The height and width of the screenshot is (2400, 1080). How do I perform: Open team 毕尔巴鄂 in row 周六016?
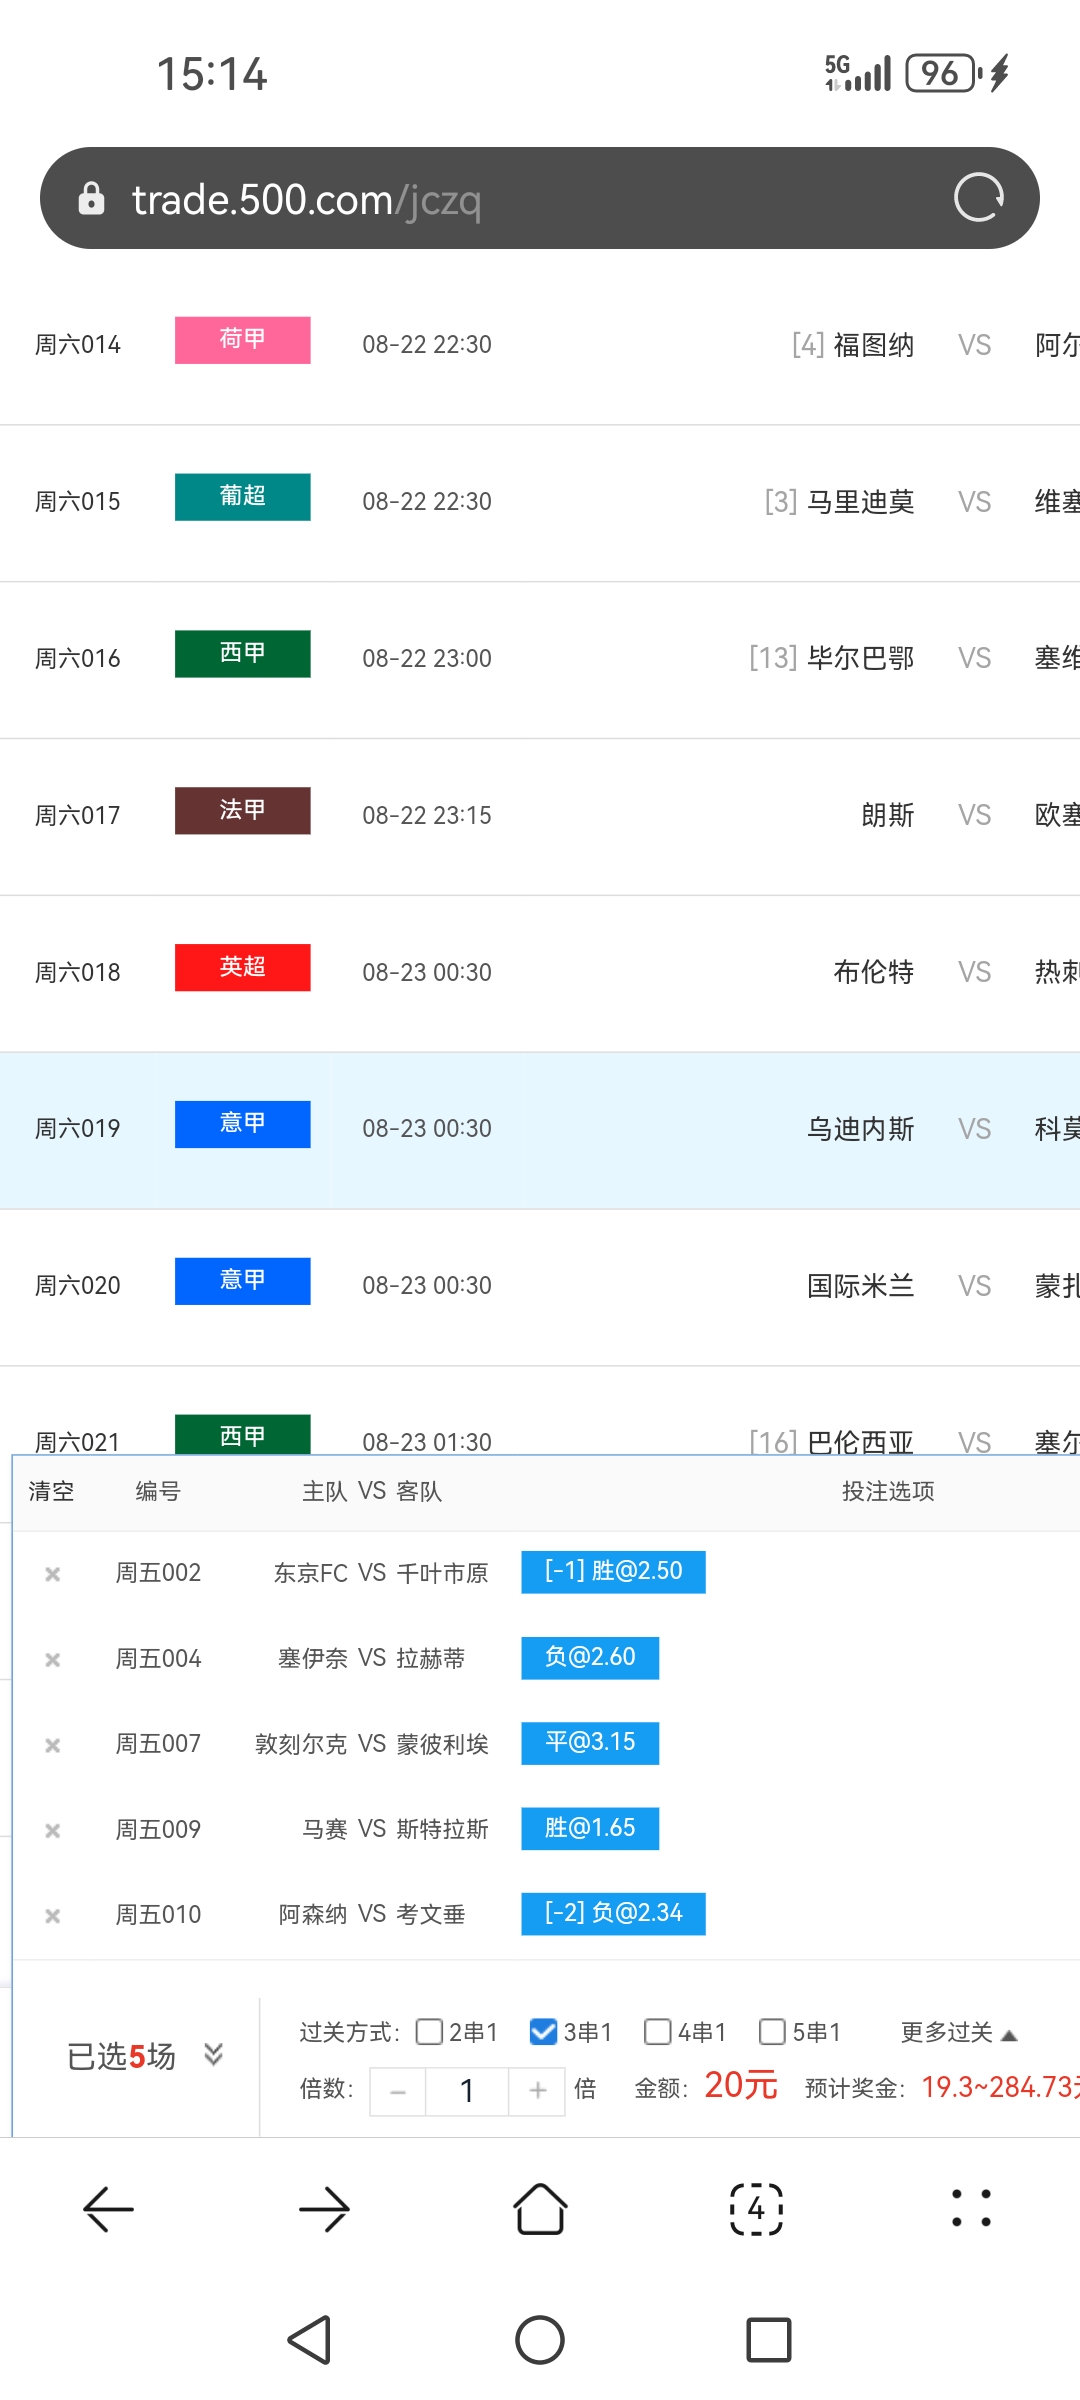pyautogui.click(x=860, y=659)
